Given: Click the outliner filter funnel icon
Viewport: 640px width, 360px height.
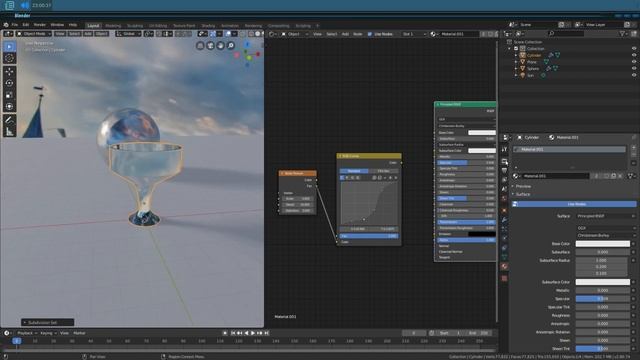Looking at the screenshot, I should pyautogui.click(x=622, y=34).
